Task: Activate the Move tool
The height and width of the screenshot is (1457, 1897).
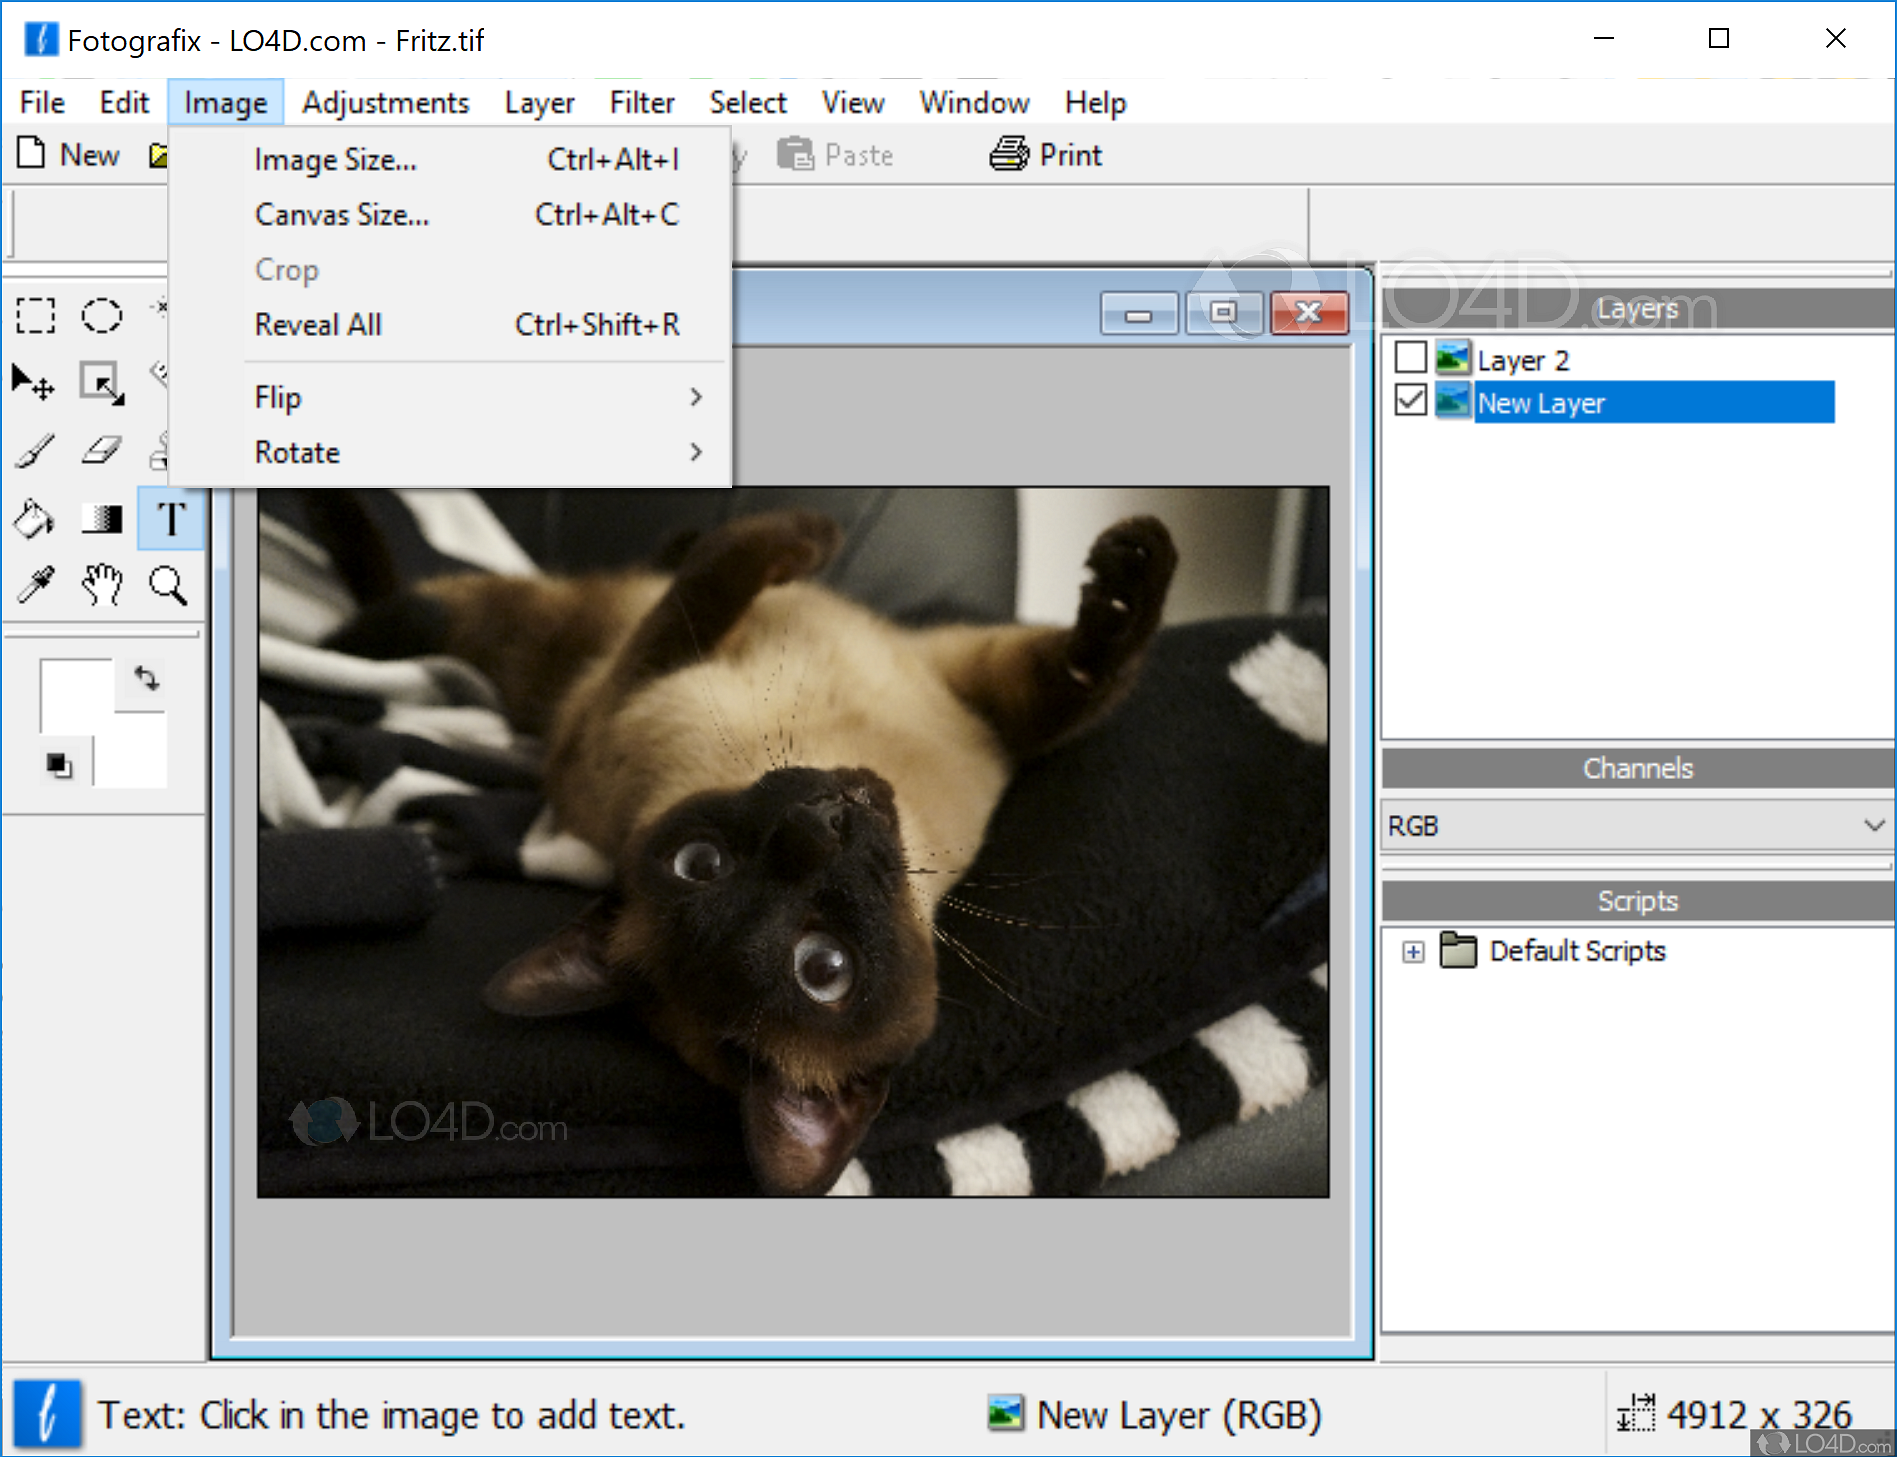Action: tap(33, 381)
